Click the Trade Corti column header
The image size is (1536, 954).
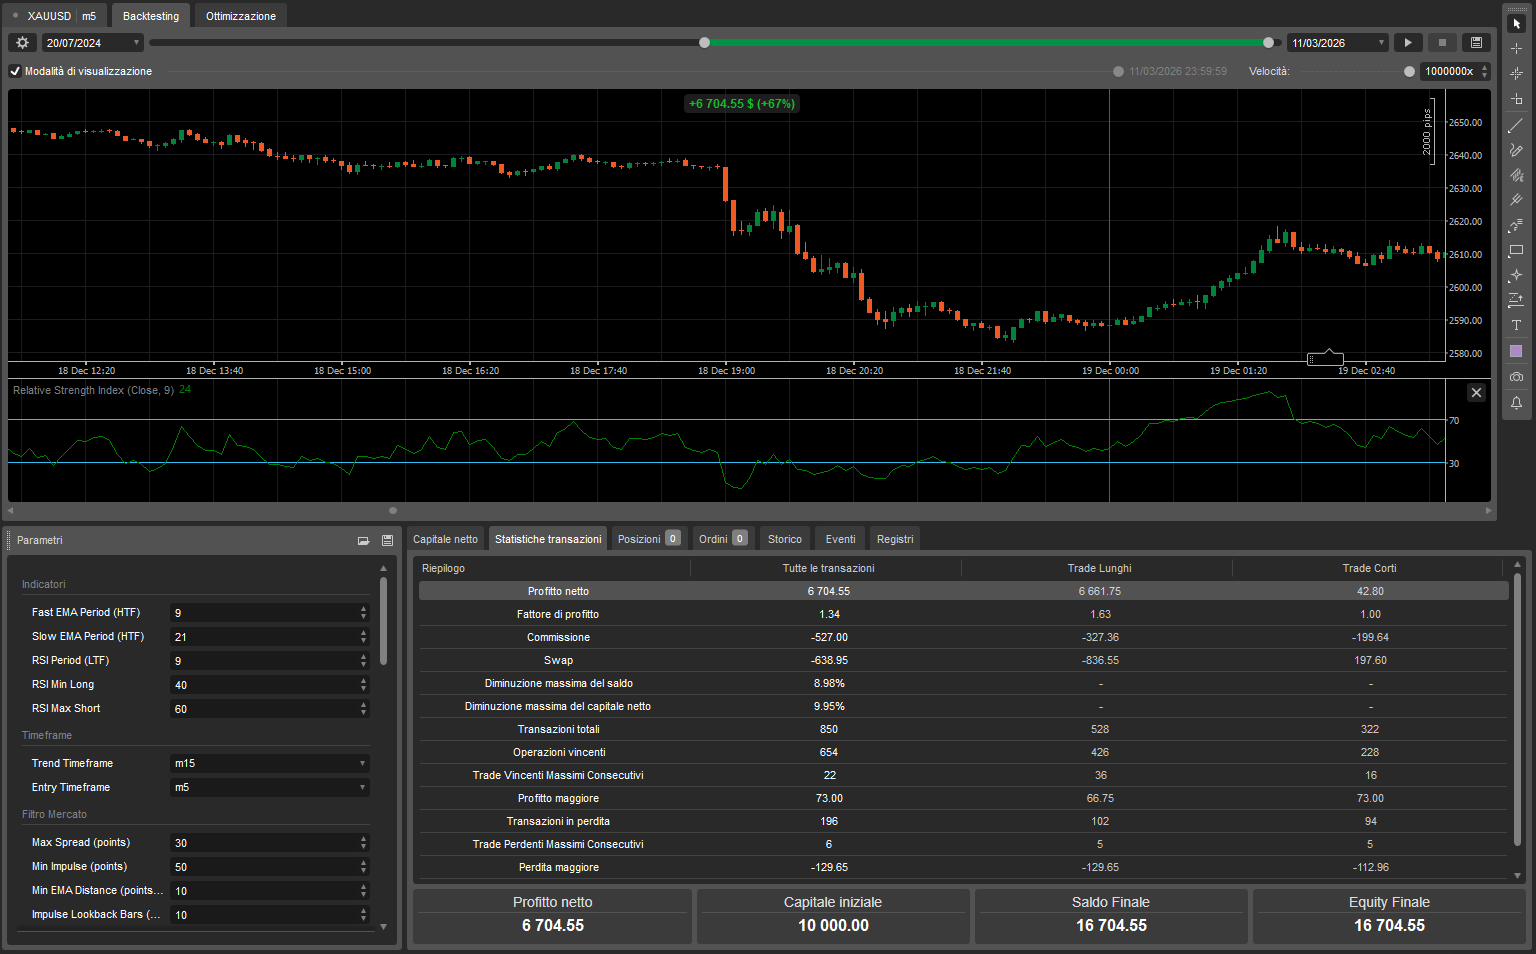1369,568
